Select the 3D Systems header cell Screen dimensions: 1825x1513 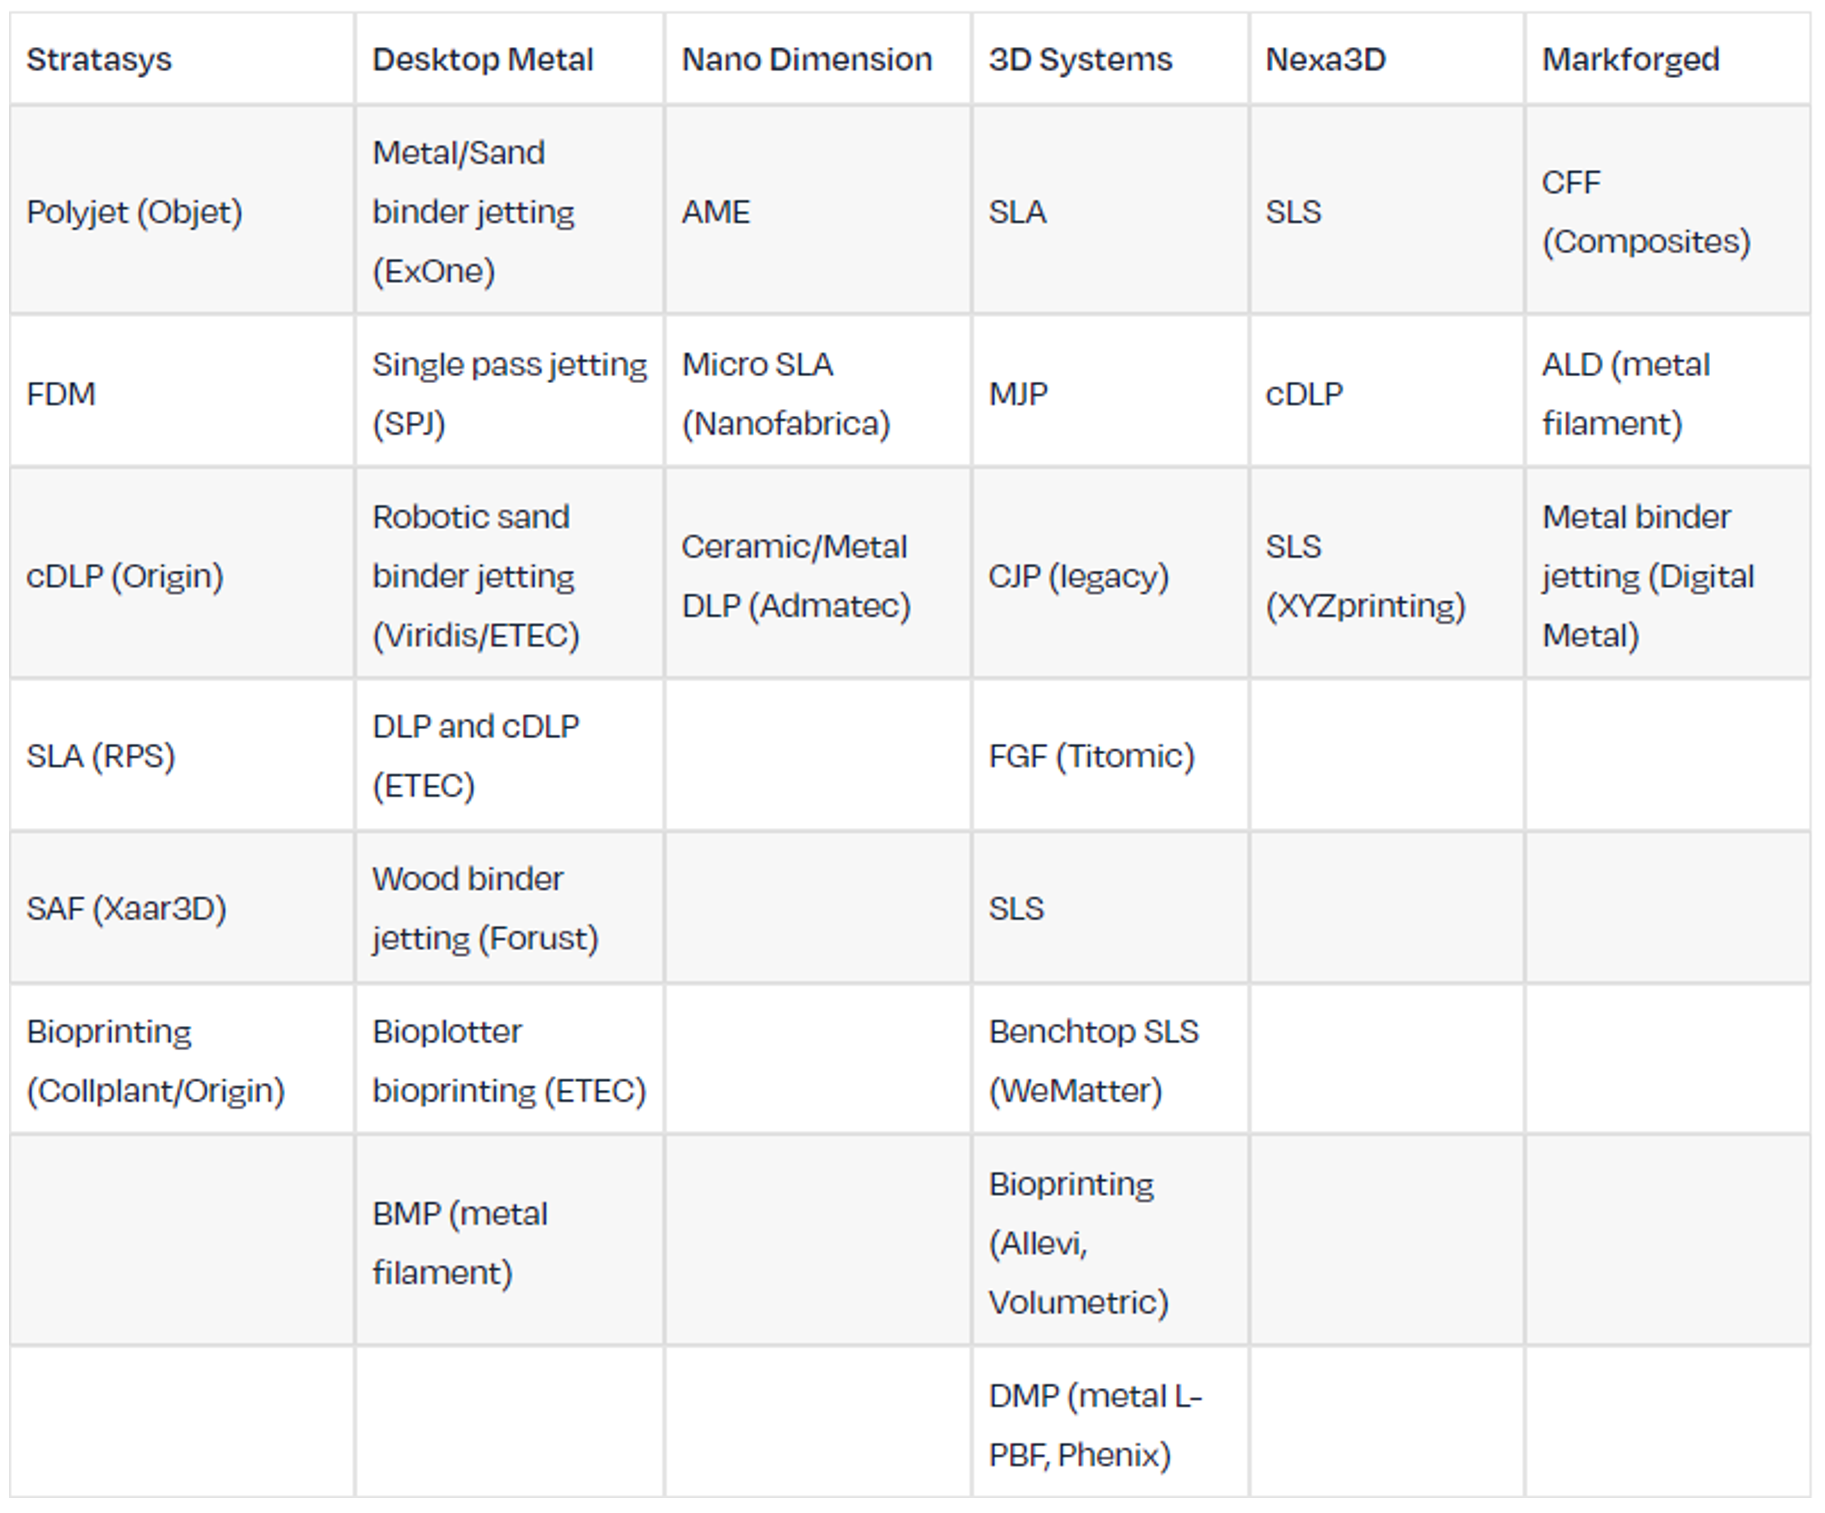tap(1110, 59)
